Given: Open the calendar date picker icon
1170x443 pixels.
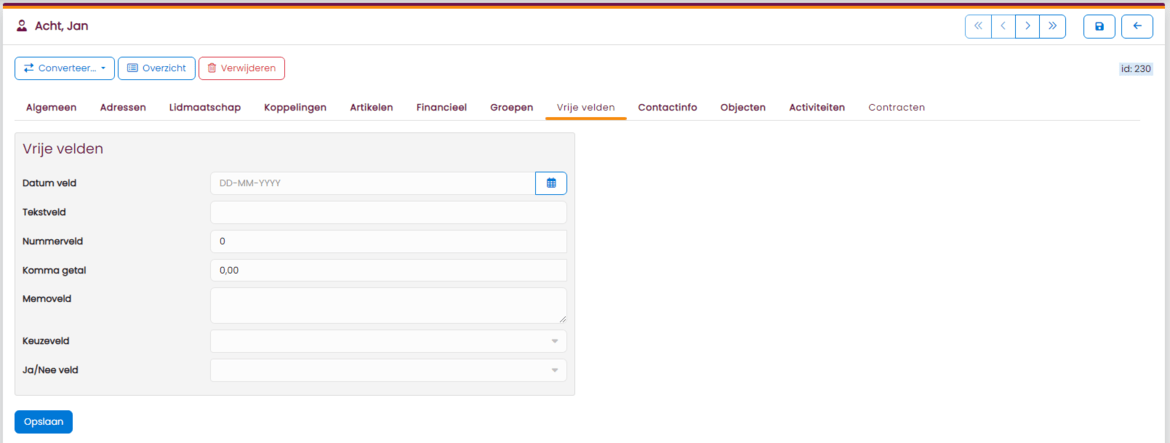Looking at the screenshot, I should (551, 183).
